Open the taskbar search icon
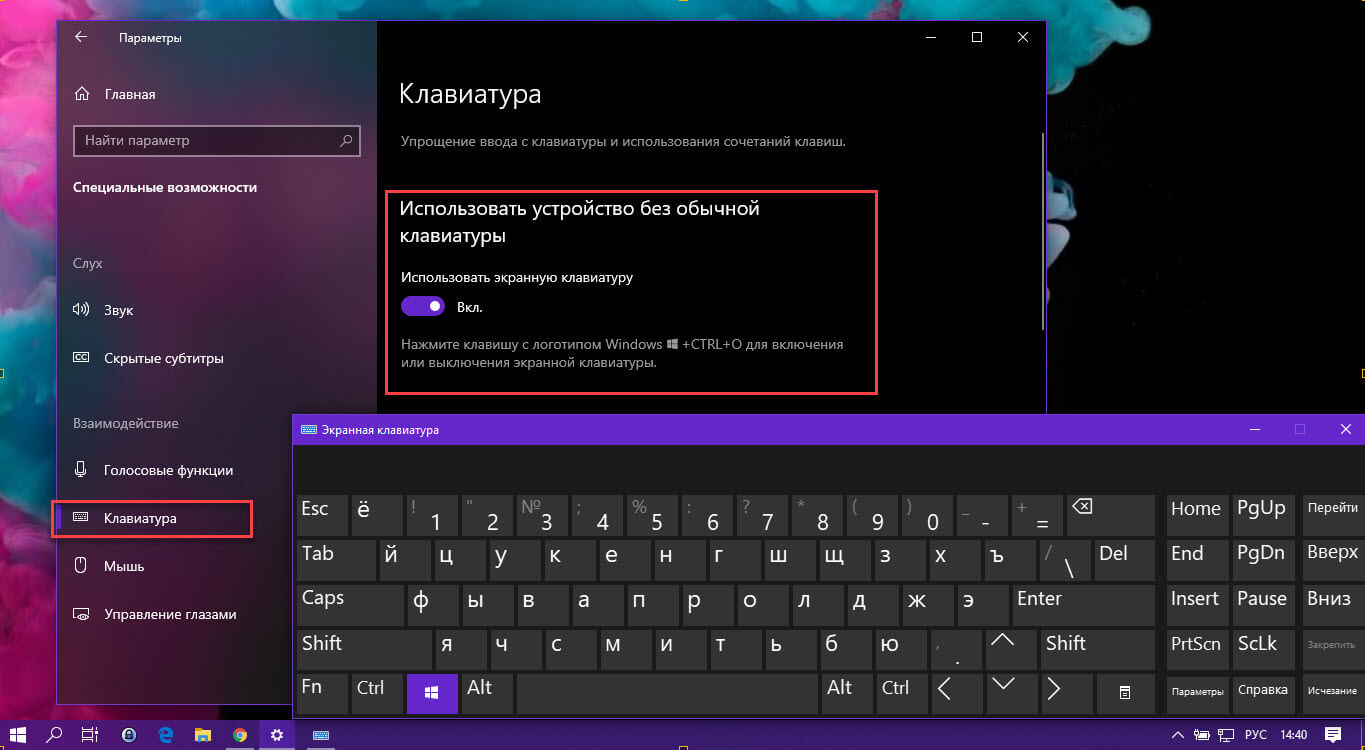This screenshot has height=750, width=1365. (55, 735)
